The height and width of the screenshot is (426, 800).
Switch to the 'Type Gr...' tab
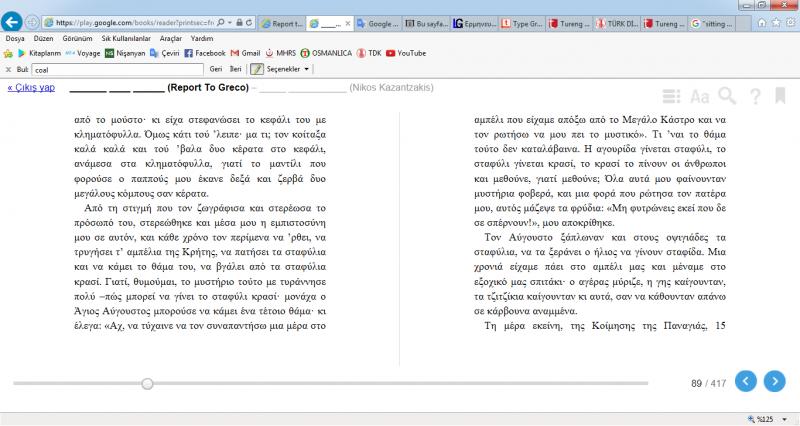pyautogui.click(x=522, y=23)
